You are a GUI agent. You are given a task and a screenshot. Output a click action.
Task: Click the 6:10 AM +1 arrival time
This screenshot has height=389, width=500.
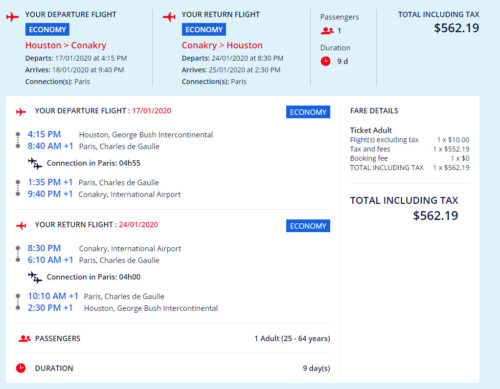pyautogui.click(x=50, y=260)
